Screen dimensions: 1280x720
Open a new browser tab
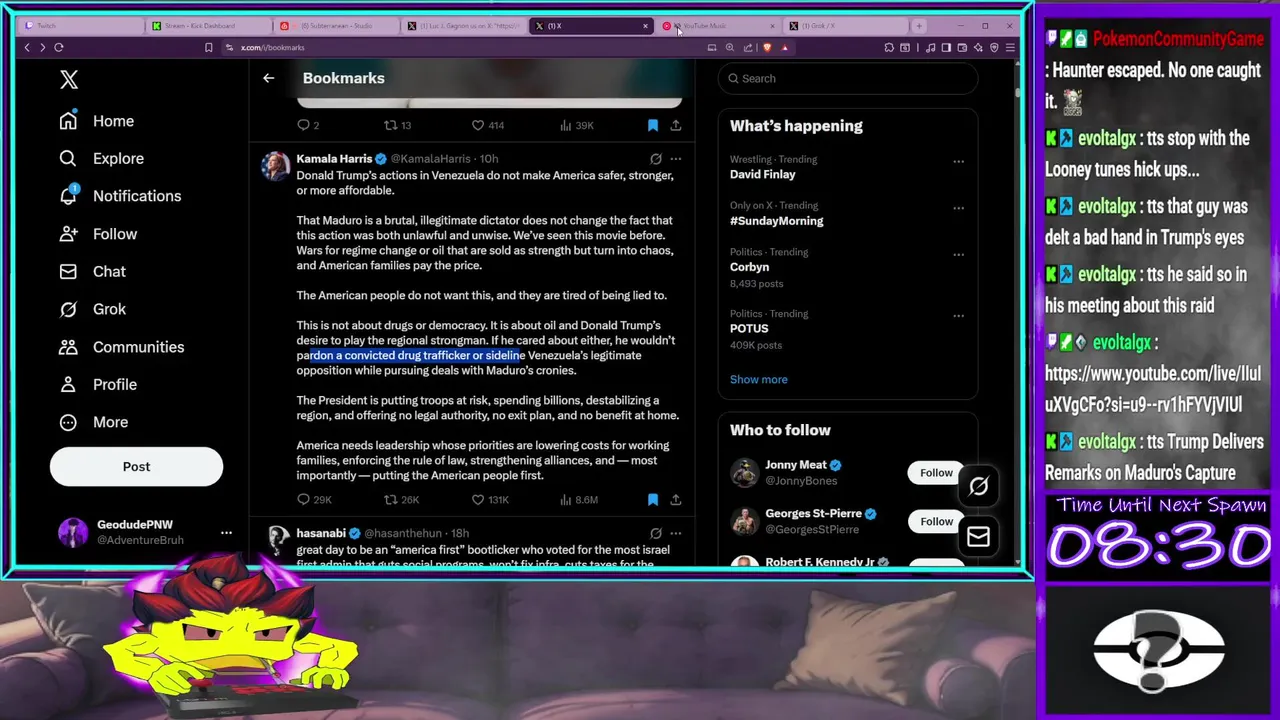(x=919, y=26)
